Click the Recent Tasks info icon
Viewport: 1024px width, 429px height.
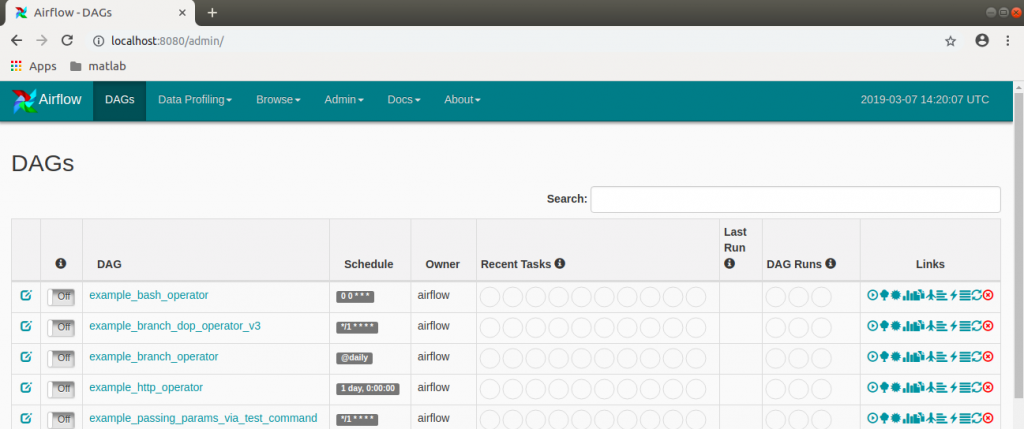click(560, 264)
